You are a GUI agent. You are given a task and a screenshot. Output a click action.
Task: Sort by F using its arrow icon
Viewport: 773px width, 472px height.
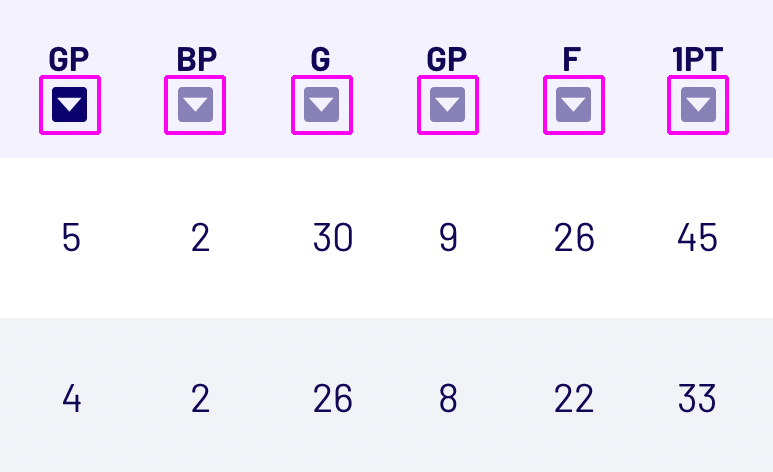[573, 105]
